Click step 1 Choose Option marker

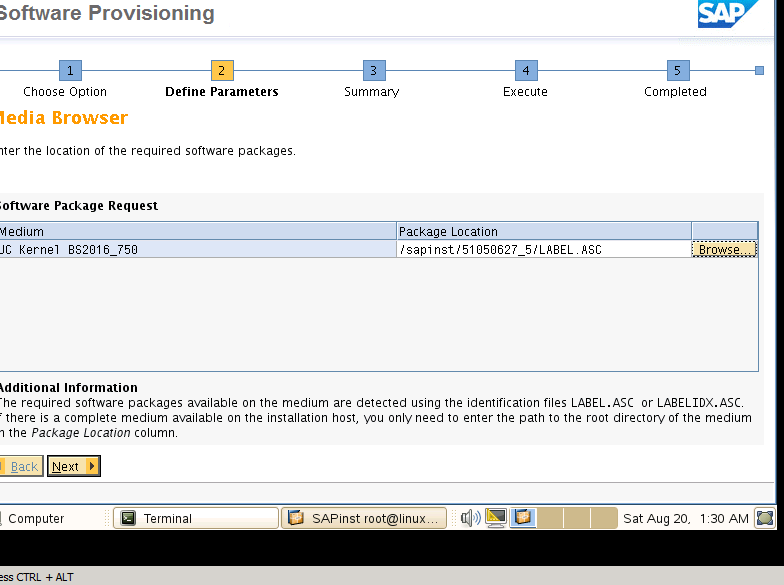pyautogui.click(x=70, y=70)
